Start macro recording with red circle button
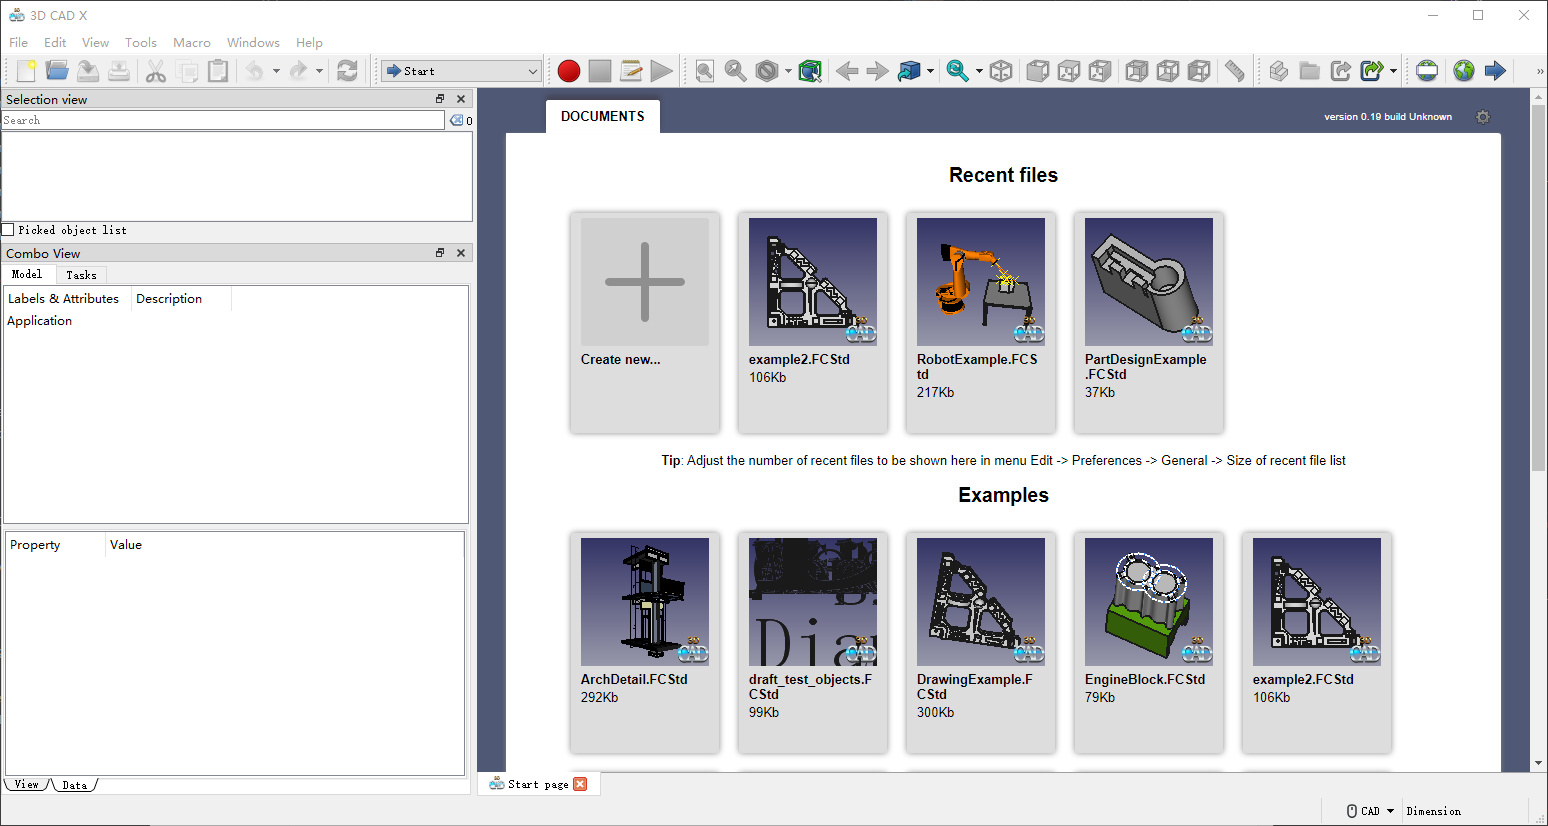This screenshot has width=1548, height=826. pyautogui.click(x=569, y=71)
